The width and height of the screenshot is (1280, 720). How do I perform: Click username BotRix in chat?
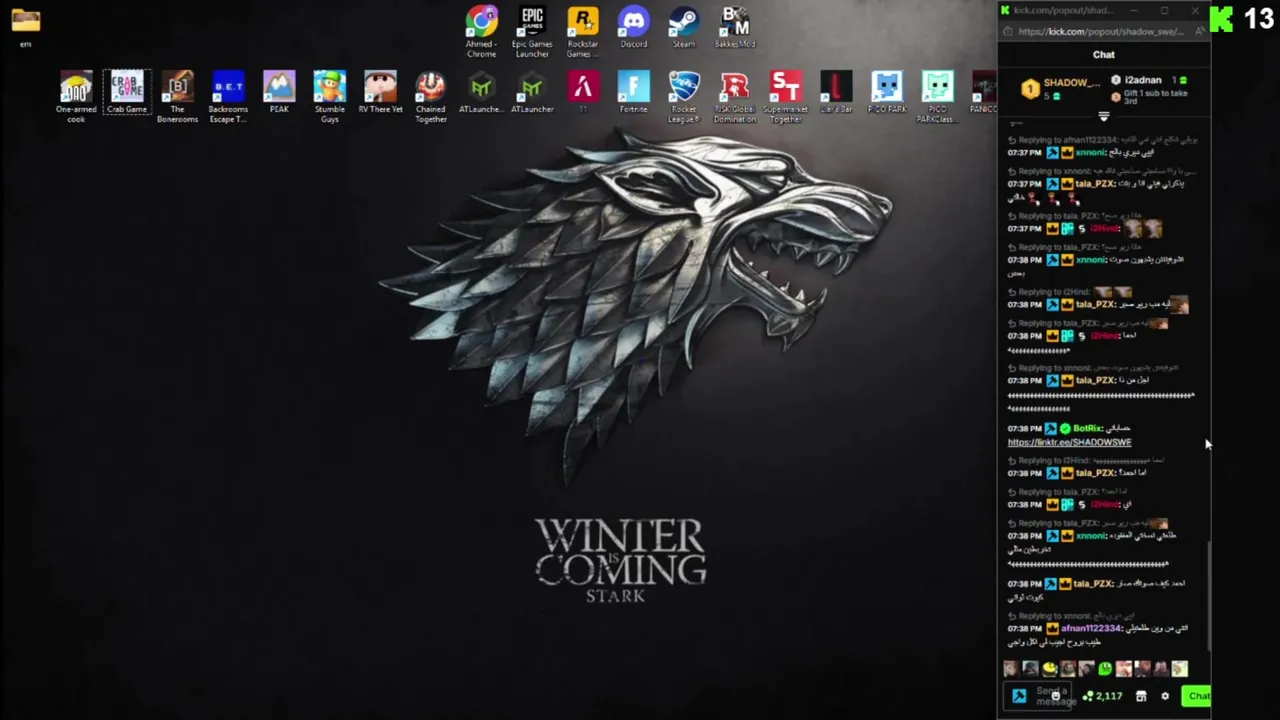point(1087,429)
